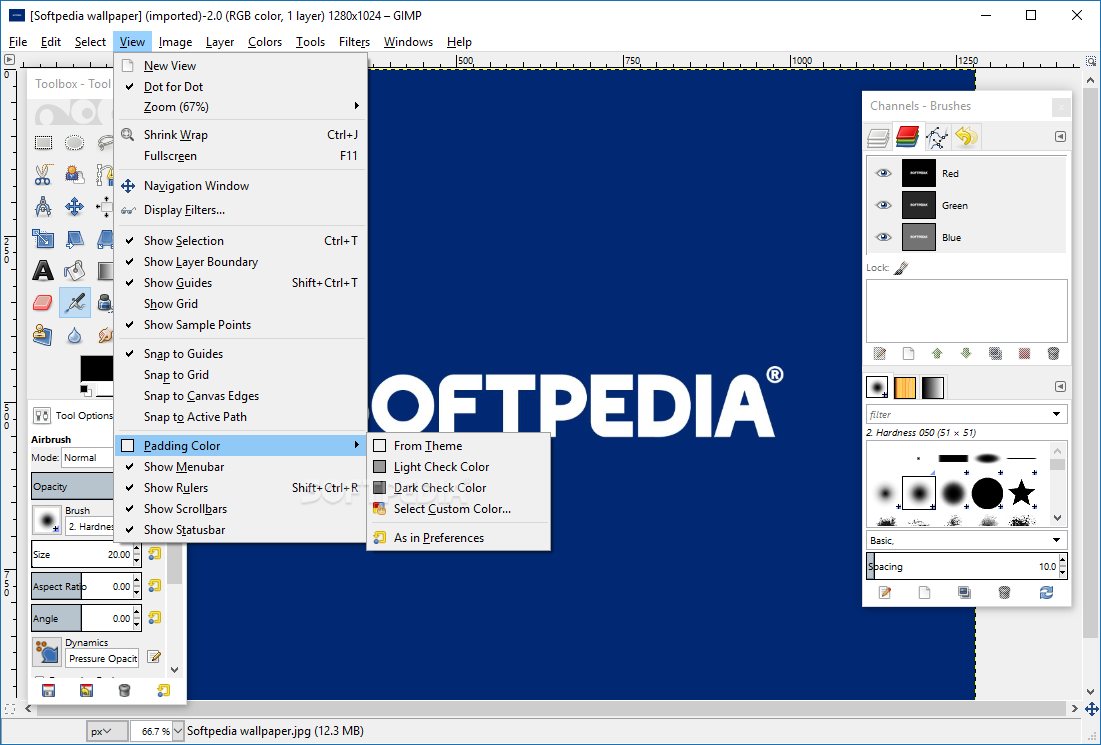Select the Move tool in toolbox
Screen dimensions: 1101x745
click(74, 206)
